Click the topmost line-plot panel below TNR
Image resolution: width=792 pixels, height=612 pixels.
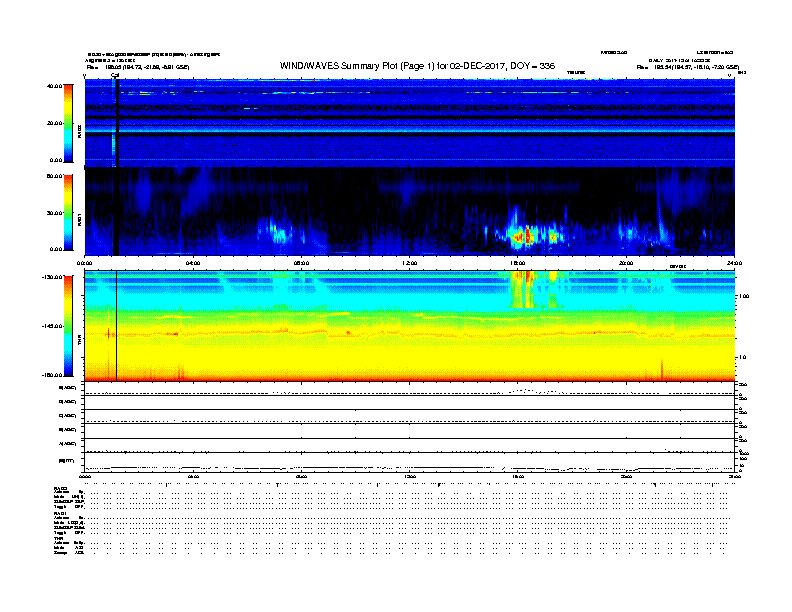coord(410,389)
